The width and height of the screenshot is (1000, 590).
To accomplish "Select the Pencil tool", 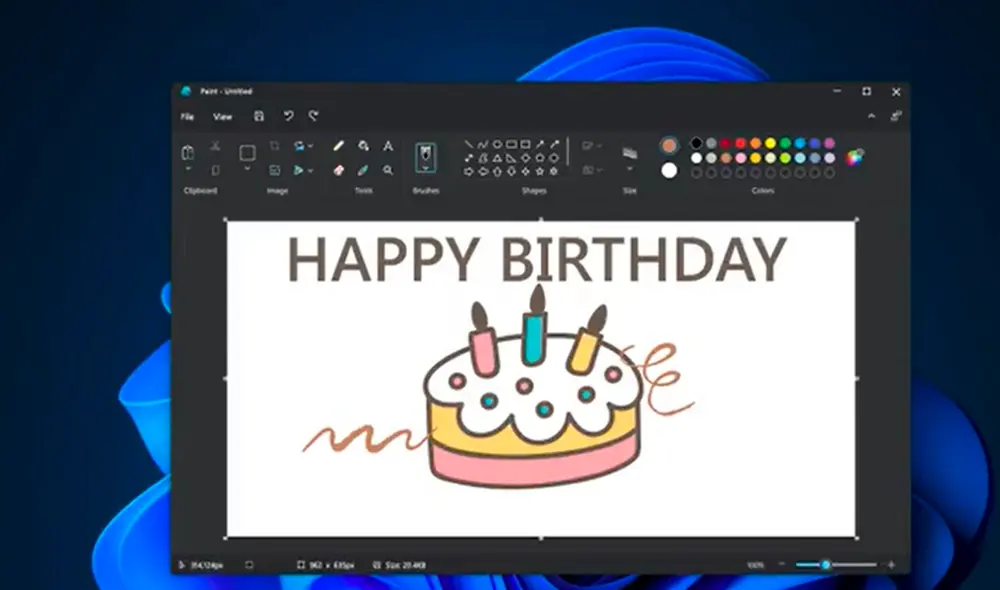I will click(x=338, y=144).
